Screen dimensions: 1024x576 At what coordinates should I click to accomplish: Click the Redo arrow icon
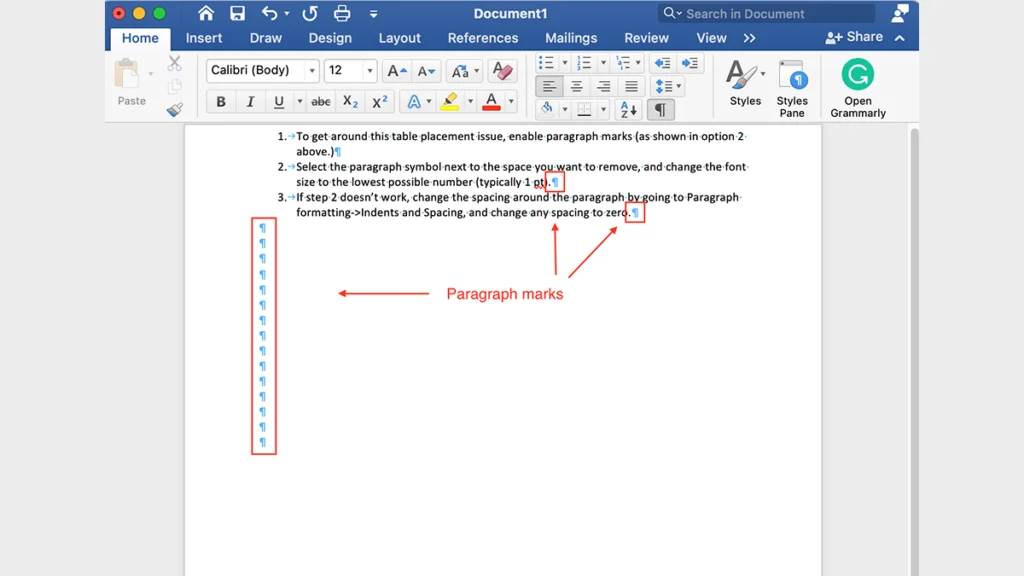point(310,13)
